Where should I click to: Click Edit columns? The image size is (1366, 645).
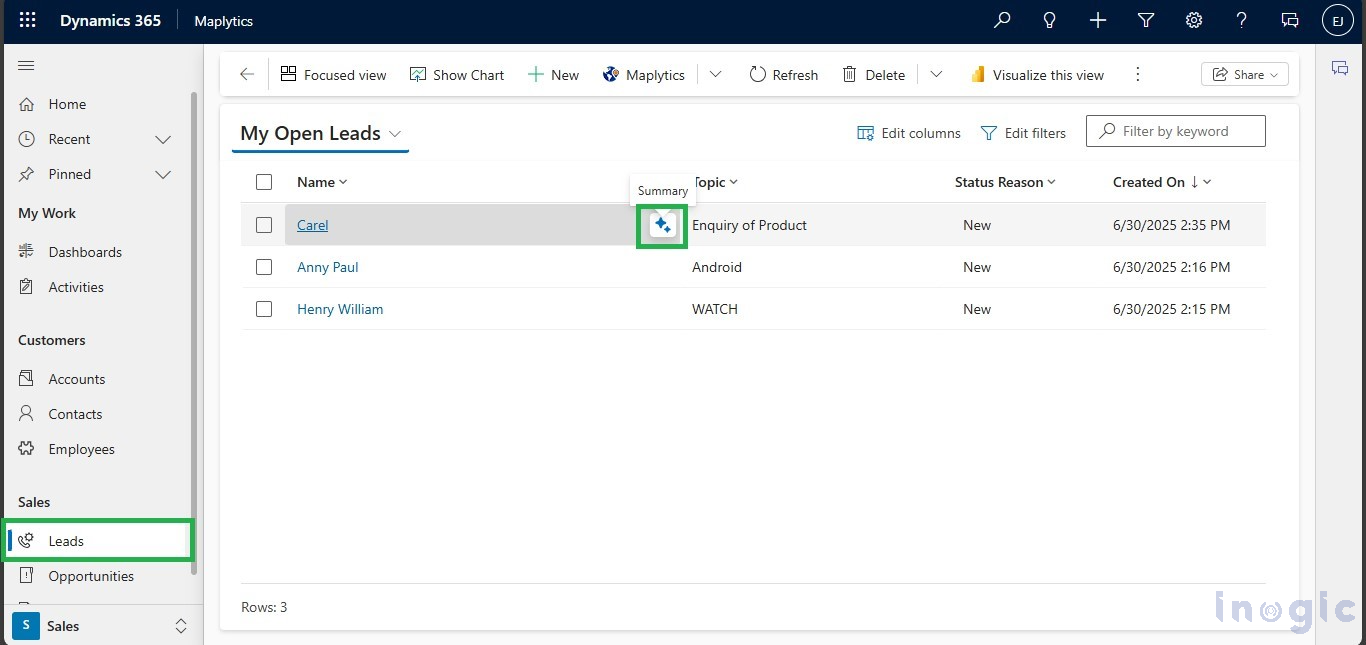point(909,133)
